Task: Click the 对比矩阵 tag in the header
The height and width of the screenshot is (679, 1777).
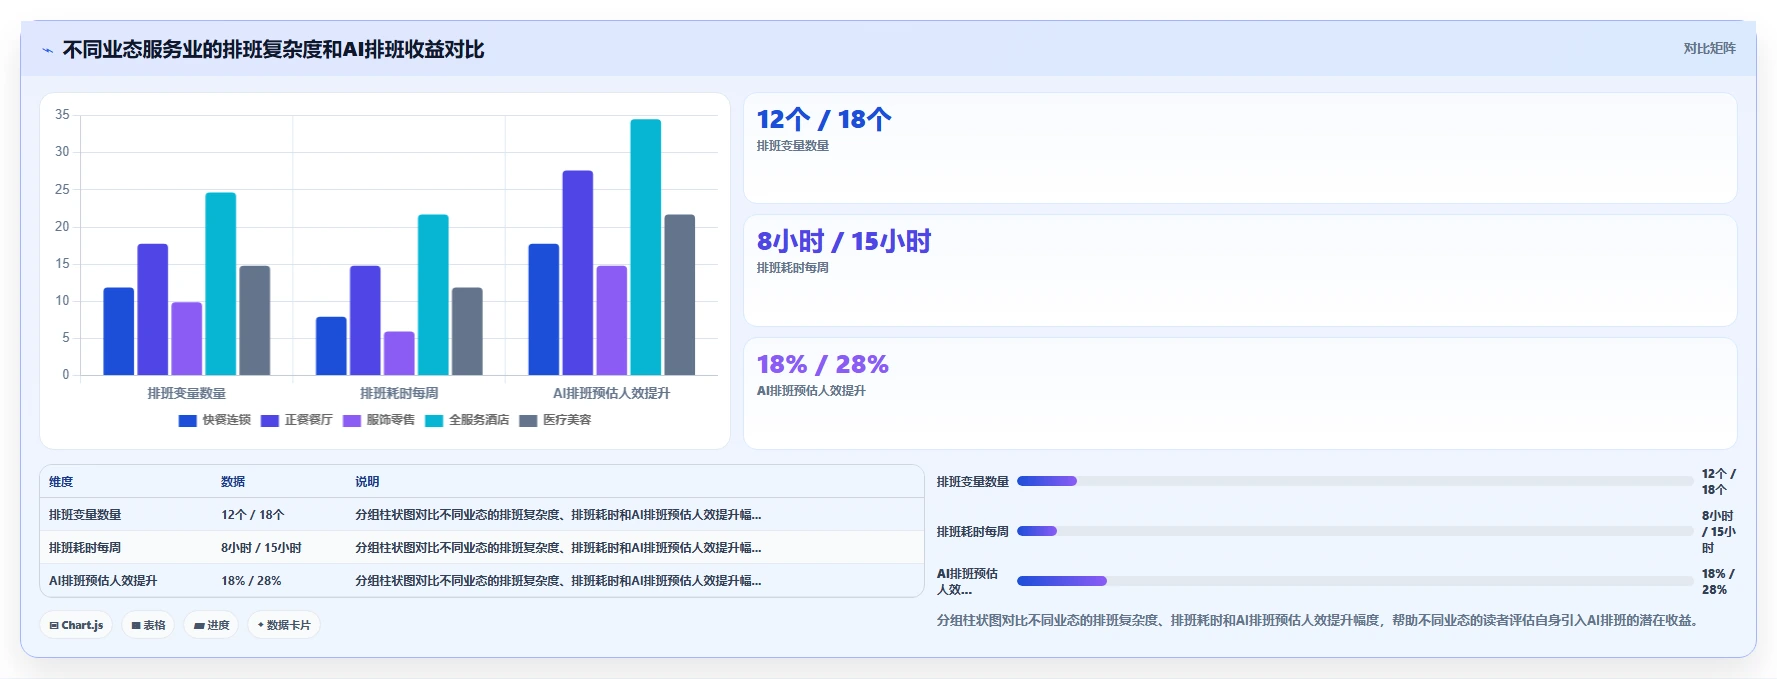Action: point(1709,48)
